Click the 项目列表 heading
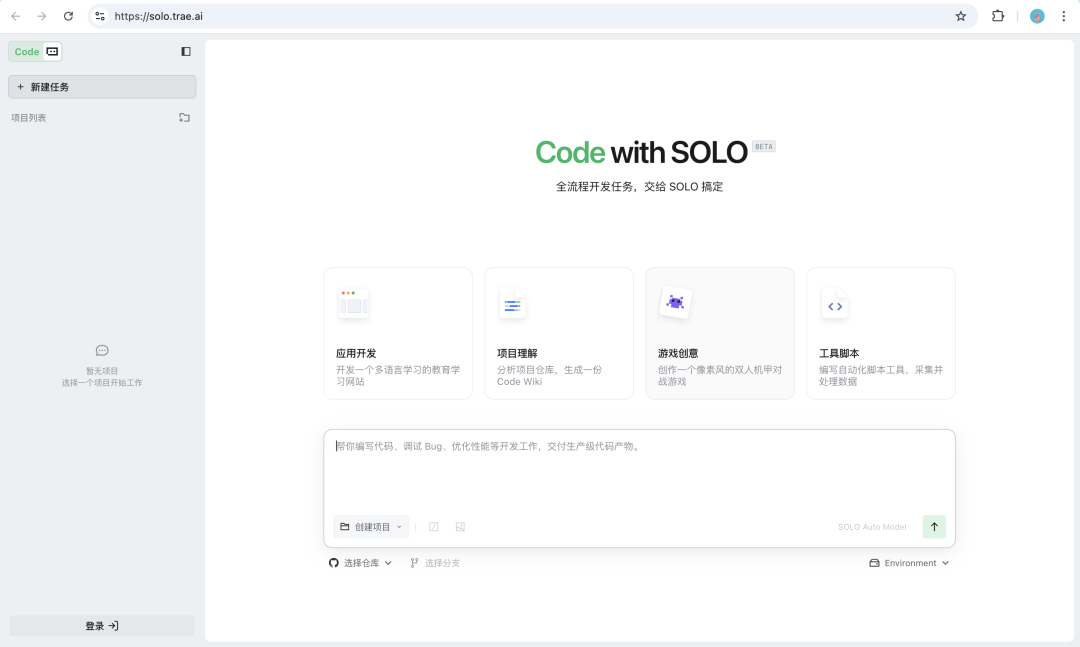The width and height of the screenshot is (1080, 647). (29, 118)
